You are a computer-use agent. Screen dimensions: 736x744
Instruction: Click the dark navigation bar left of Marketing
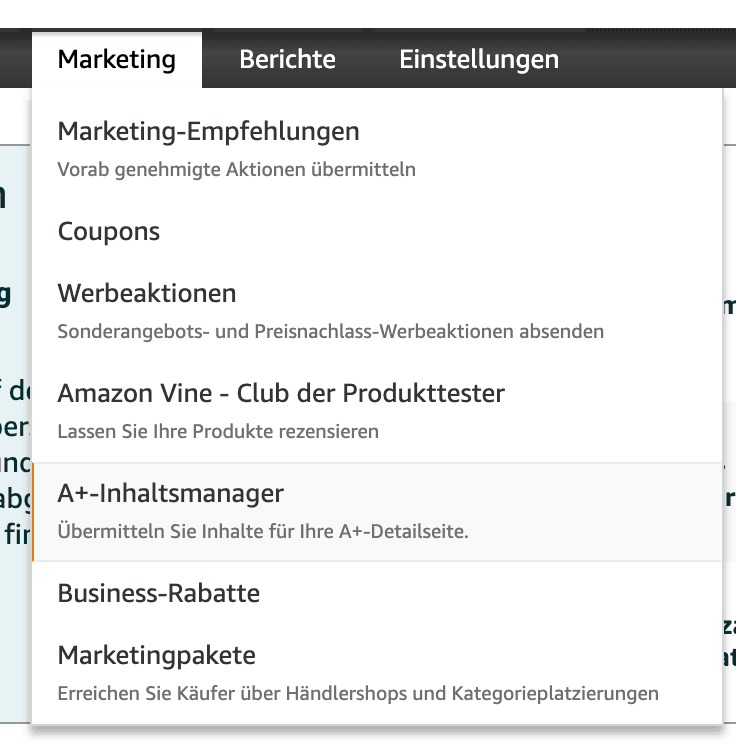(15, 60)
